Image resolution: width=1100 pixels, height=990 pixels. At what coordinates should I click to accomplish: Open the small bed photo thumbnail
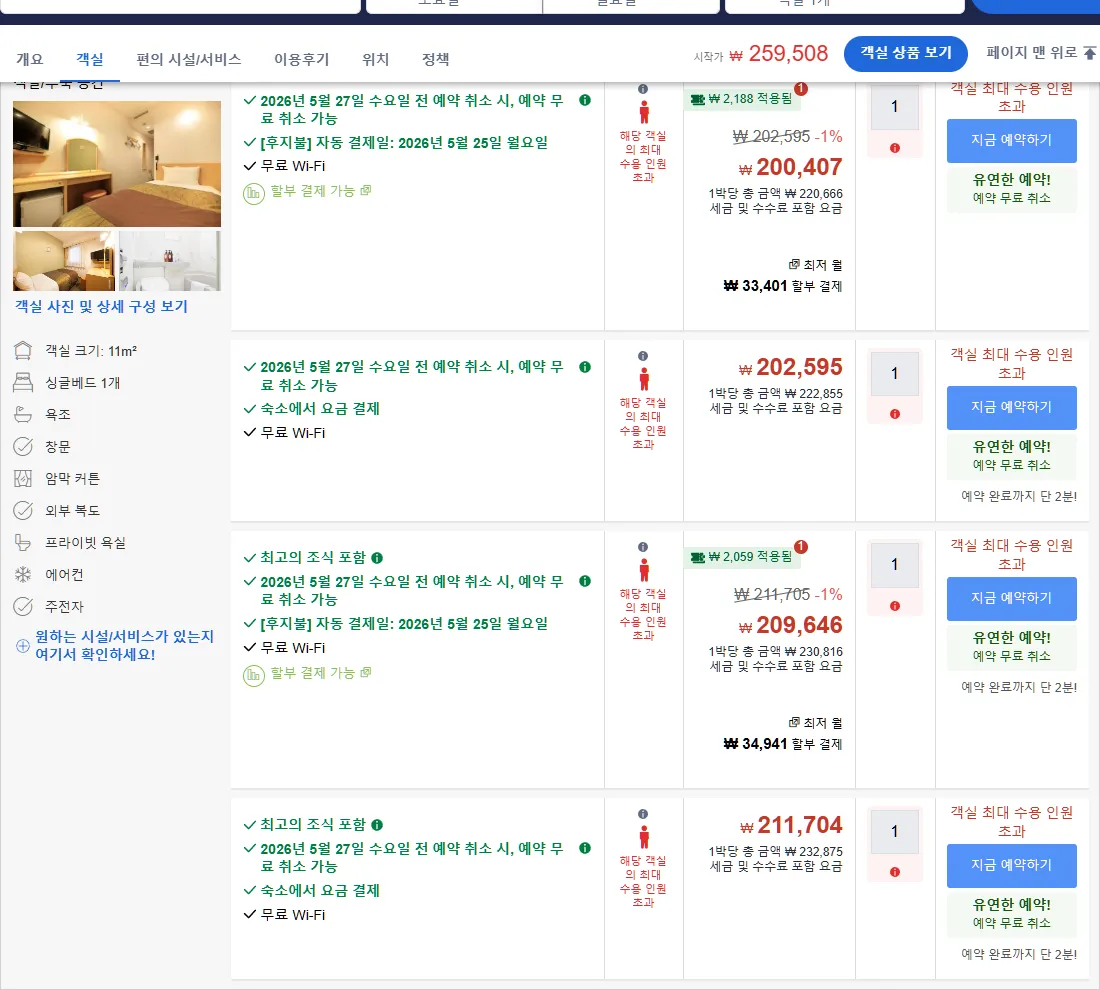64,260
